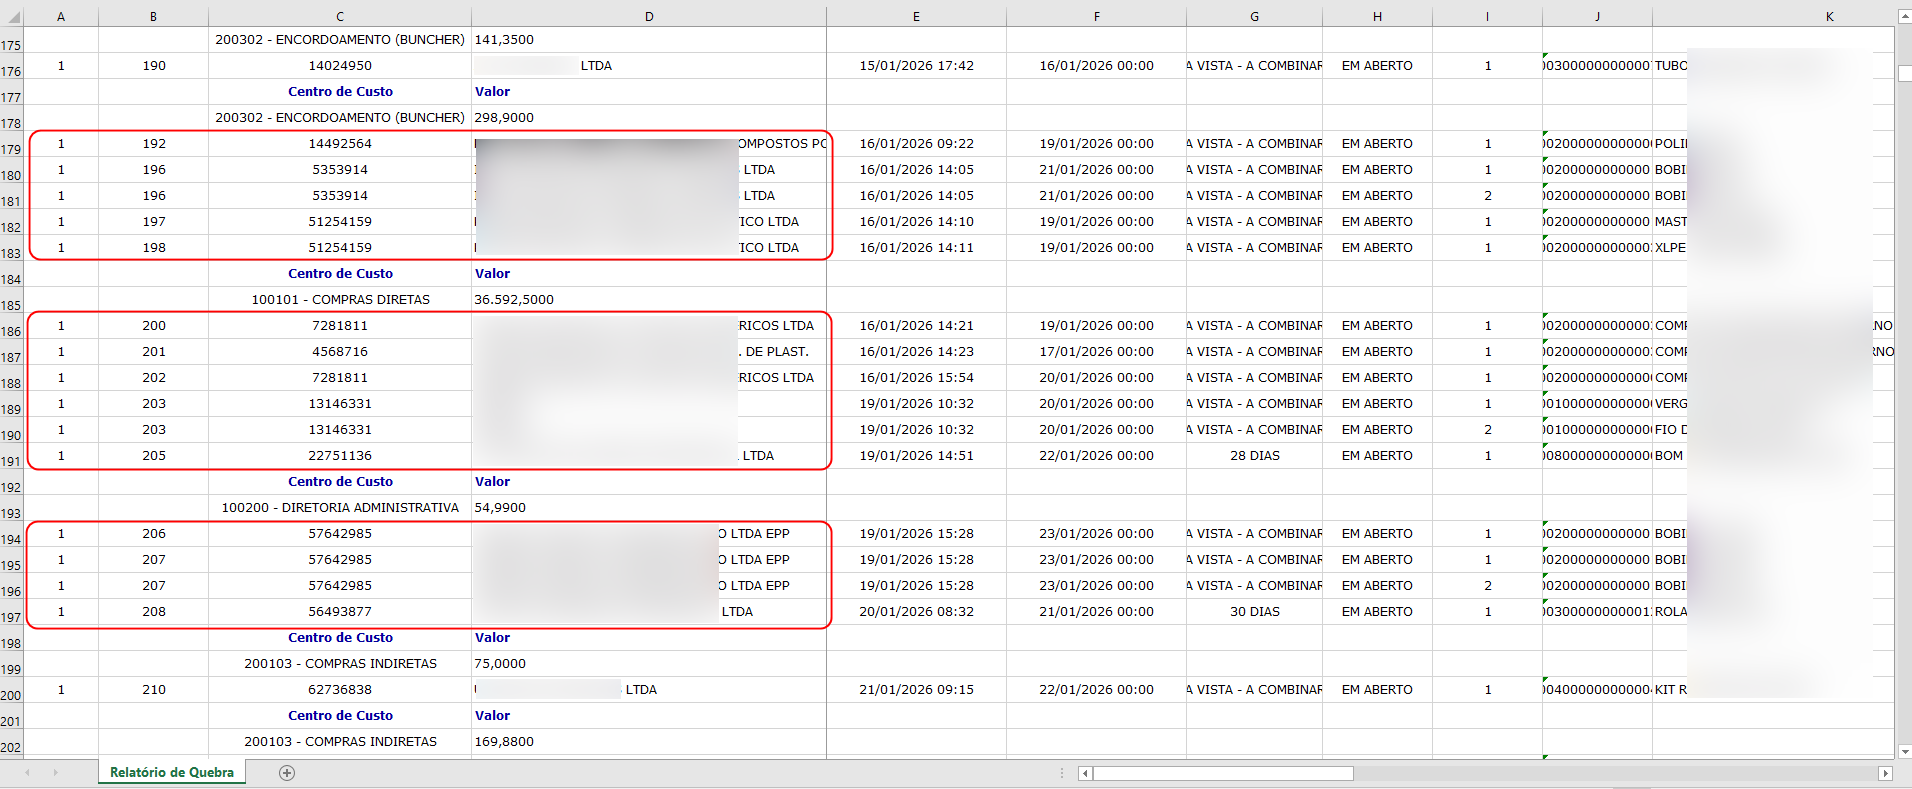Click the 75,0000 value cell
This screenshot has height=789, width=1912.
[649, 664]
